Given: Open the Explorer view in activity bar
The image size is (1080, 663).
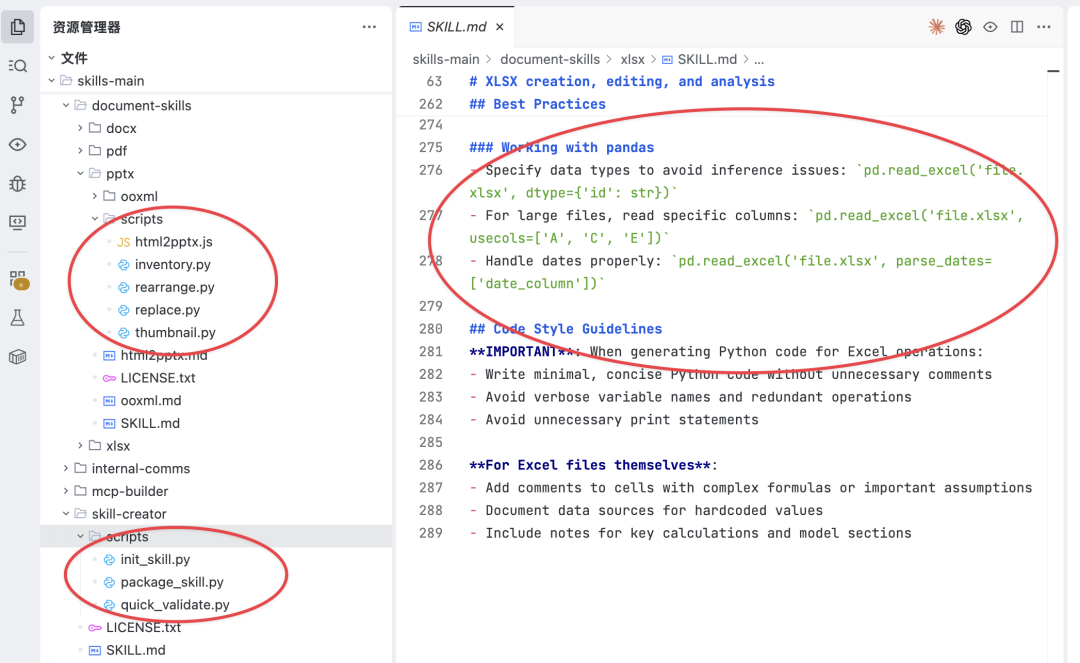Looking at the screenshot, I should pos(18,27).
